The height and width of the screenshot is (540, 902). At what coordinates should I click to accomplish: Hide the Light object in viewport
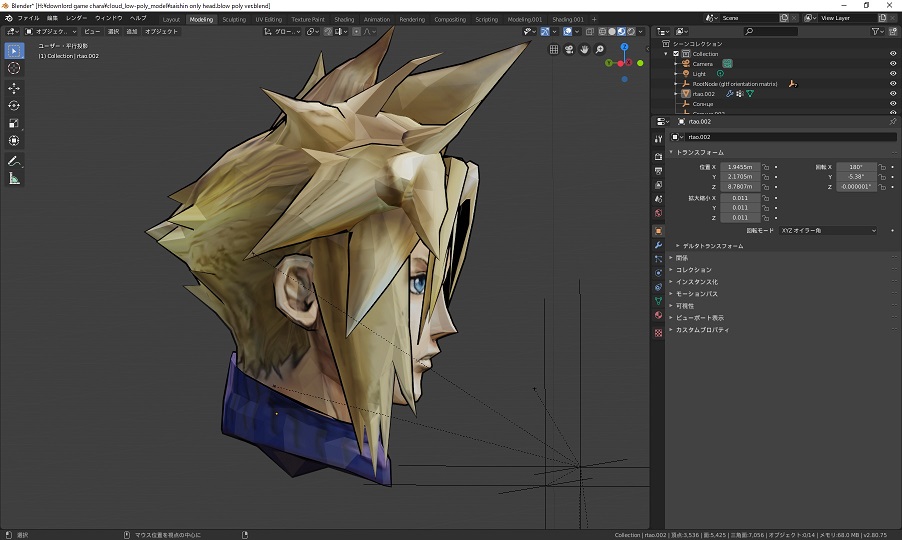click(893, 74)
